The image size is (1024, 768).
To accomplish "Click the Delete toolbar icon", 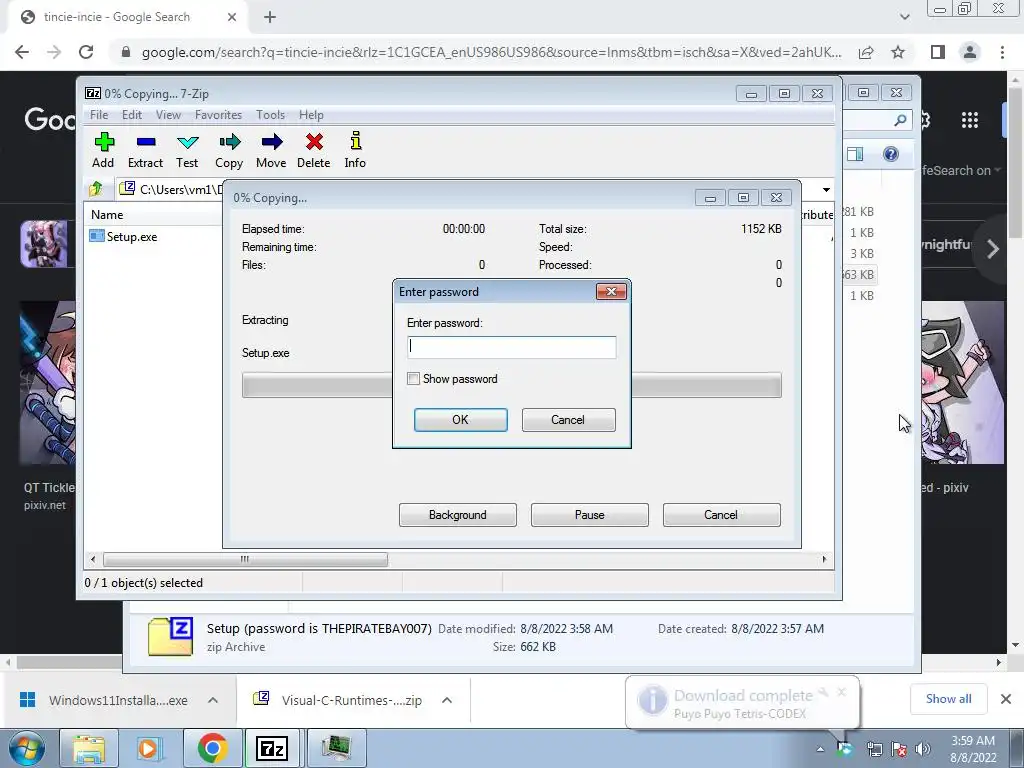I will (314, 142).
